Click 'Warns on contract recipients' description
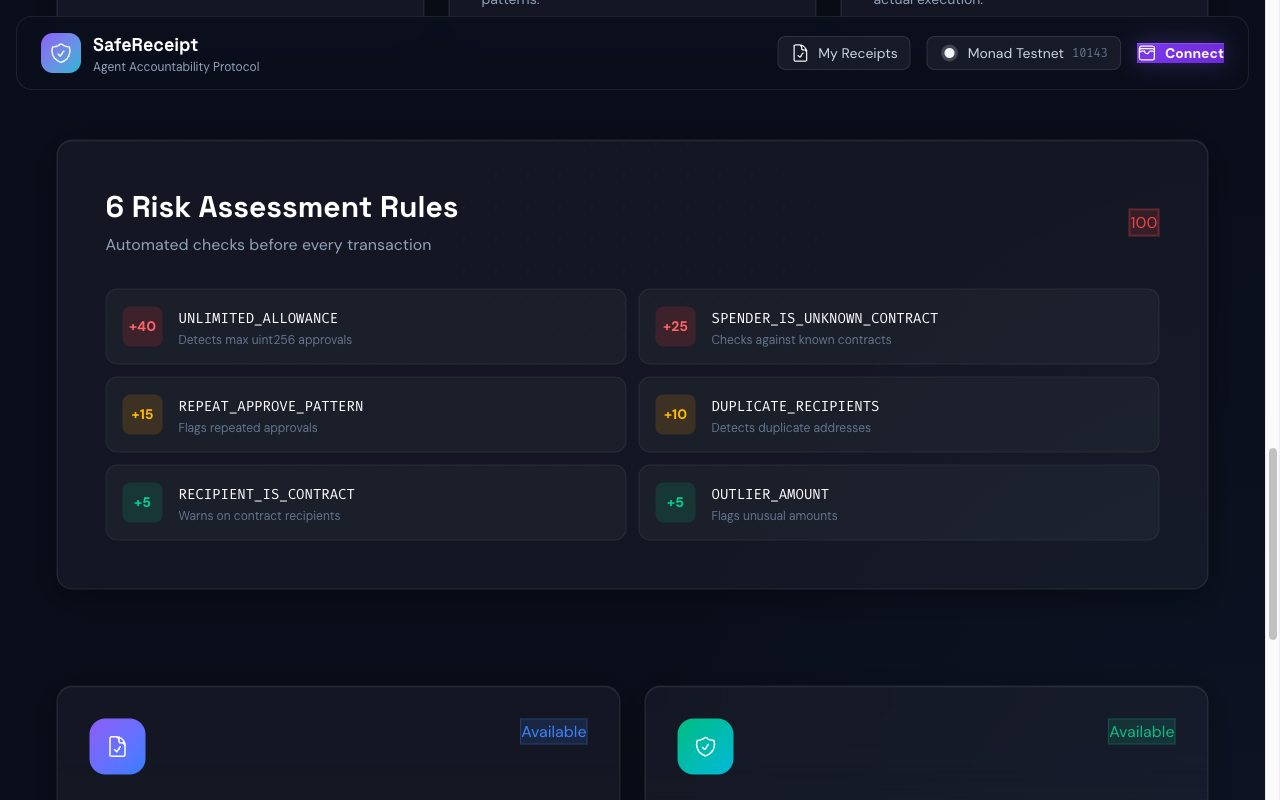 click(259, 516)
